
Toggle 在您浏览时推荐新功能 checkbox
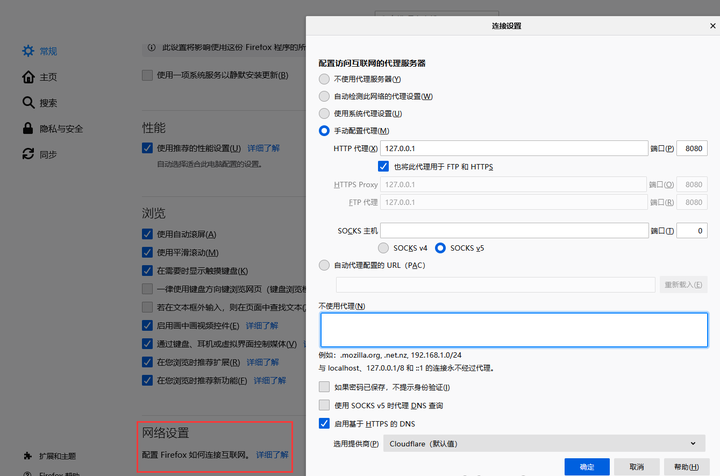click(x=147, y=381)
